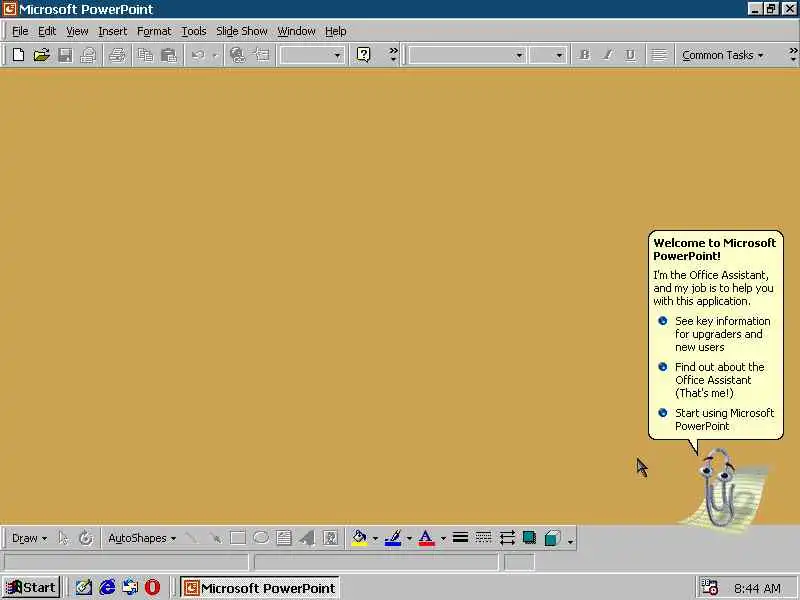Click the Insert Clip Art icon

331,538
